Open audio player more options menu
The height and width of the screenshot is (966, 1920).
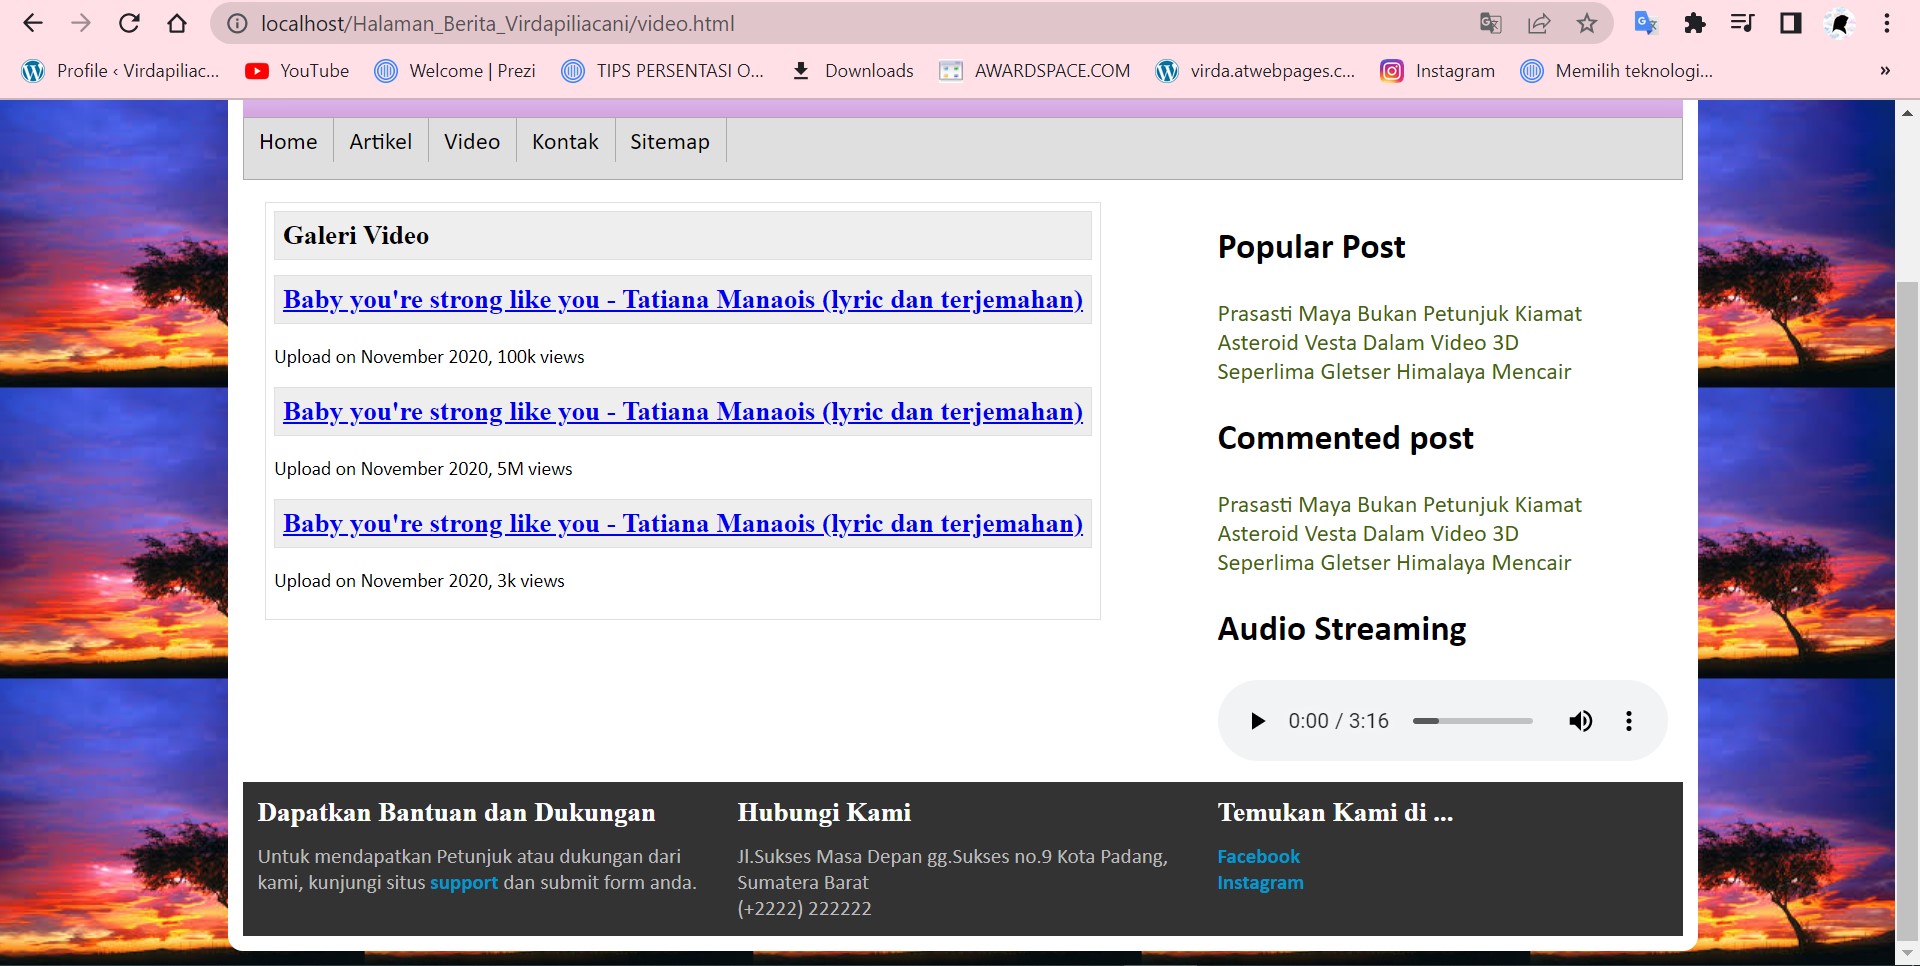click(x=1629, y=721)
